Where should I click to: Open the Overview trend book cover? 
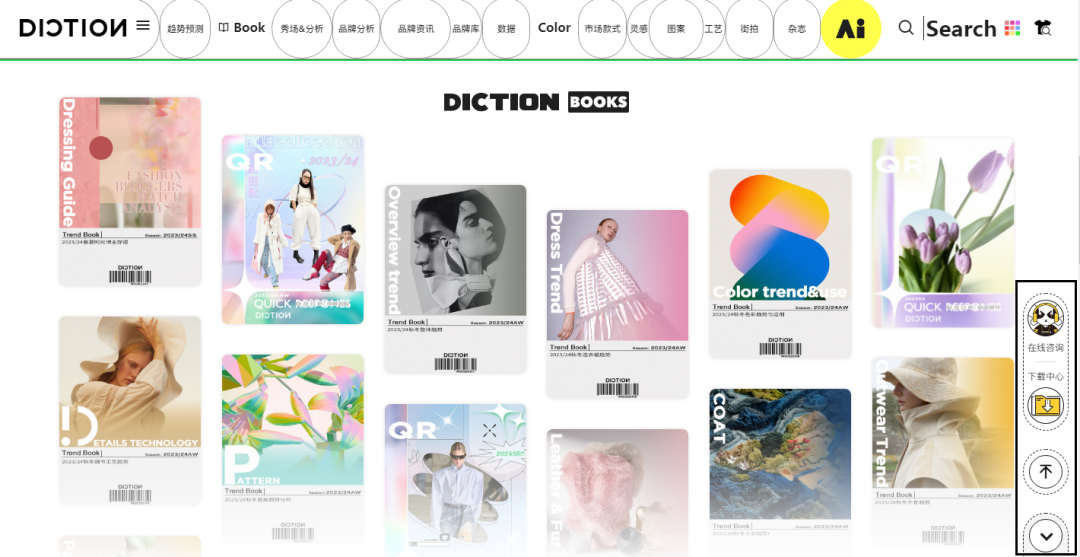[x=455, y=279]
